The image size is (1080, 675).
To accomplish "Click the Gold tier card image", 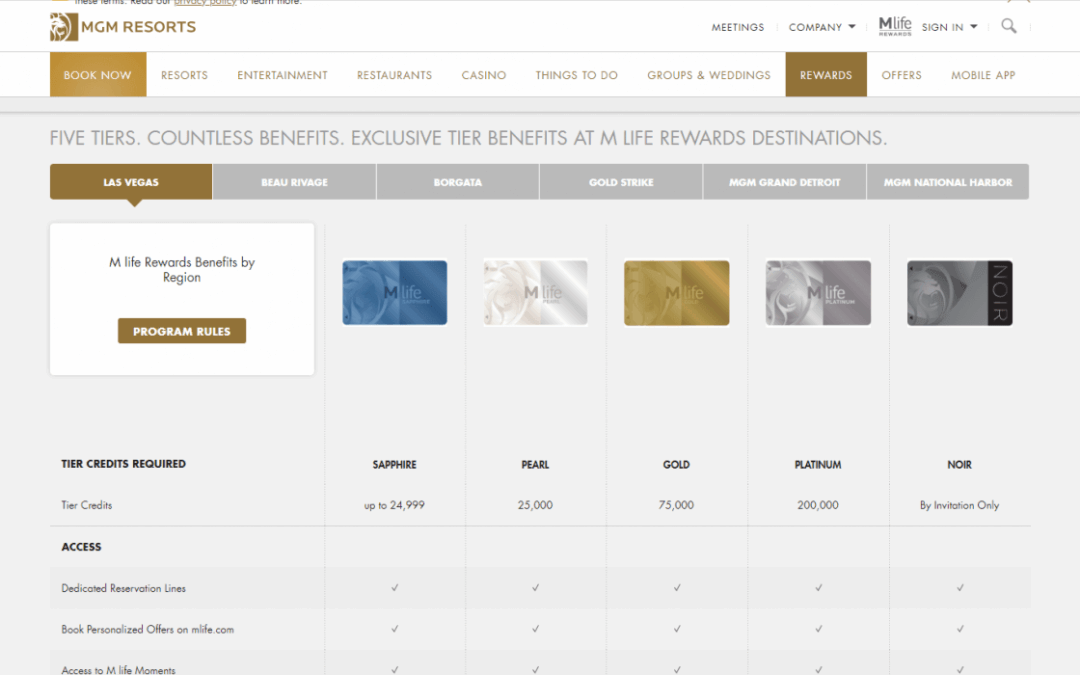I will point(676,293).
